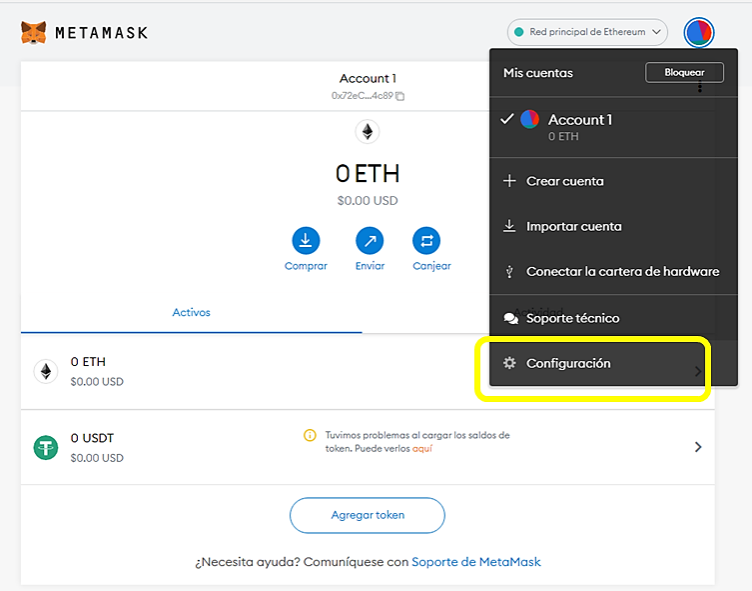Click the Canjear label
The image size is (752, 591).
pos(432,266)
